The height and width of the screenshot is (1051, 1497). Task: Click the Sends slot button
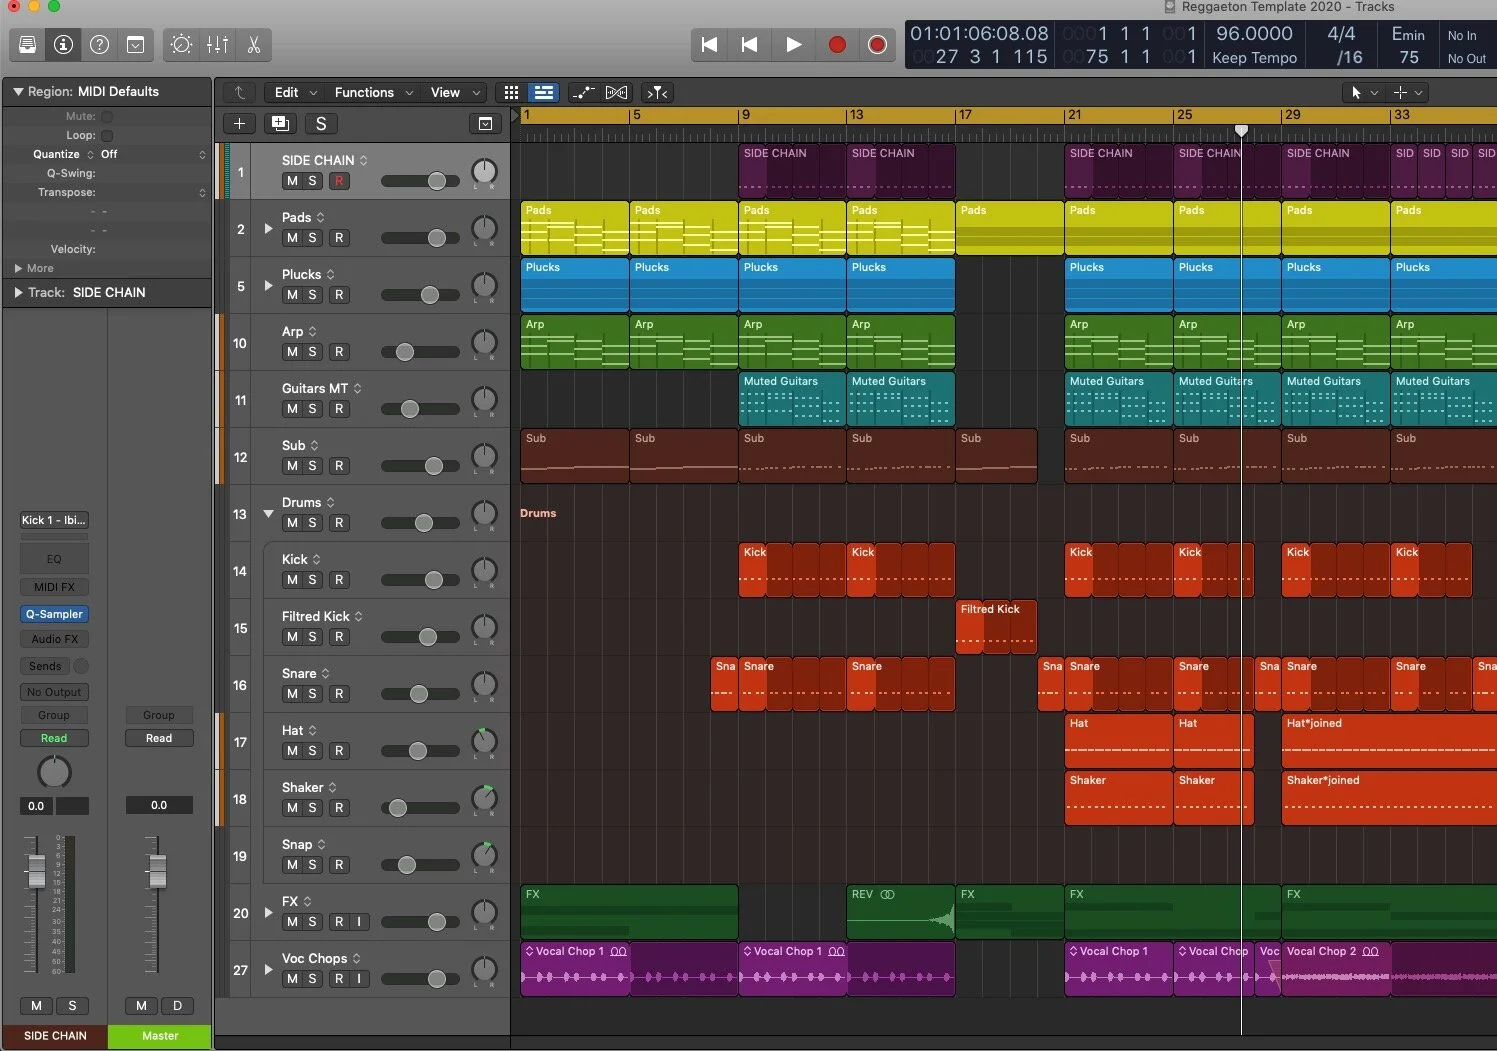pos(45,666)
